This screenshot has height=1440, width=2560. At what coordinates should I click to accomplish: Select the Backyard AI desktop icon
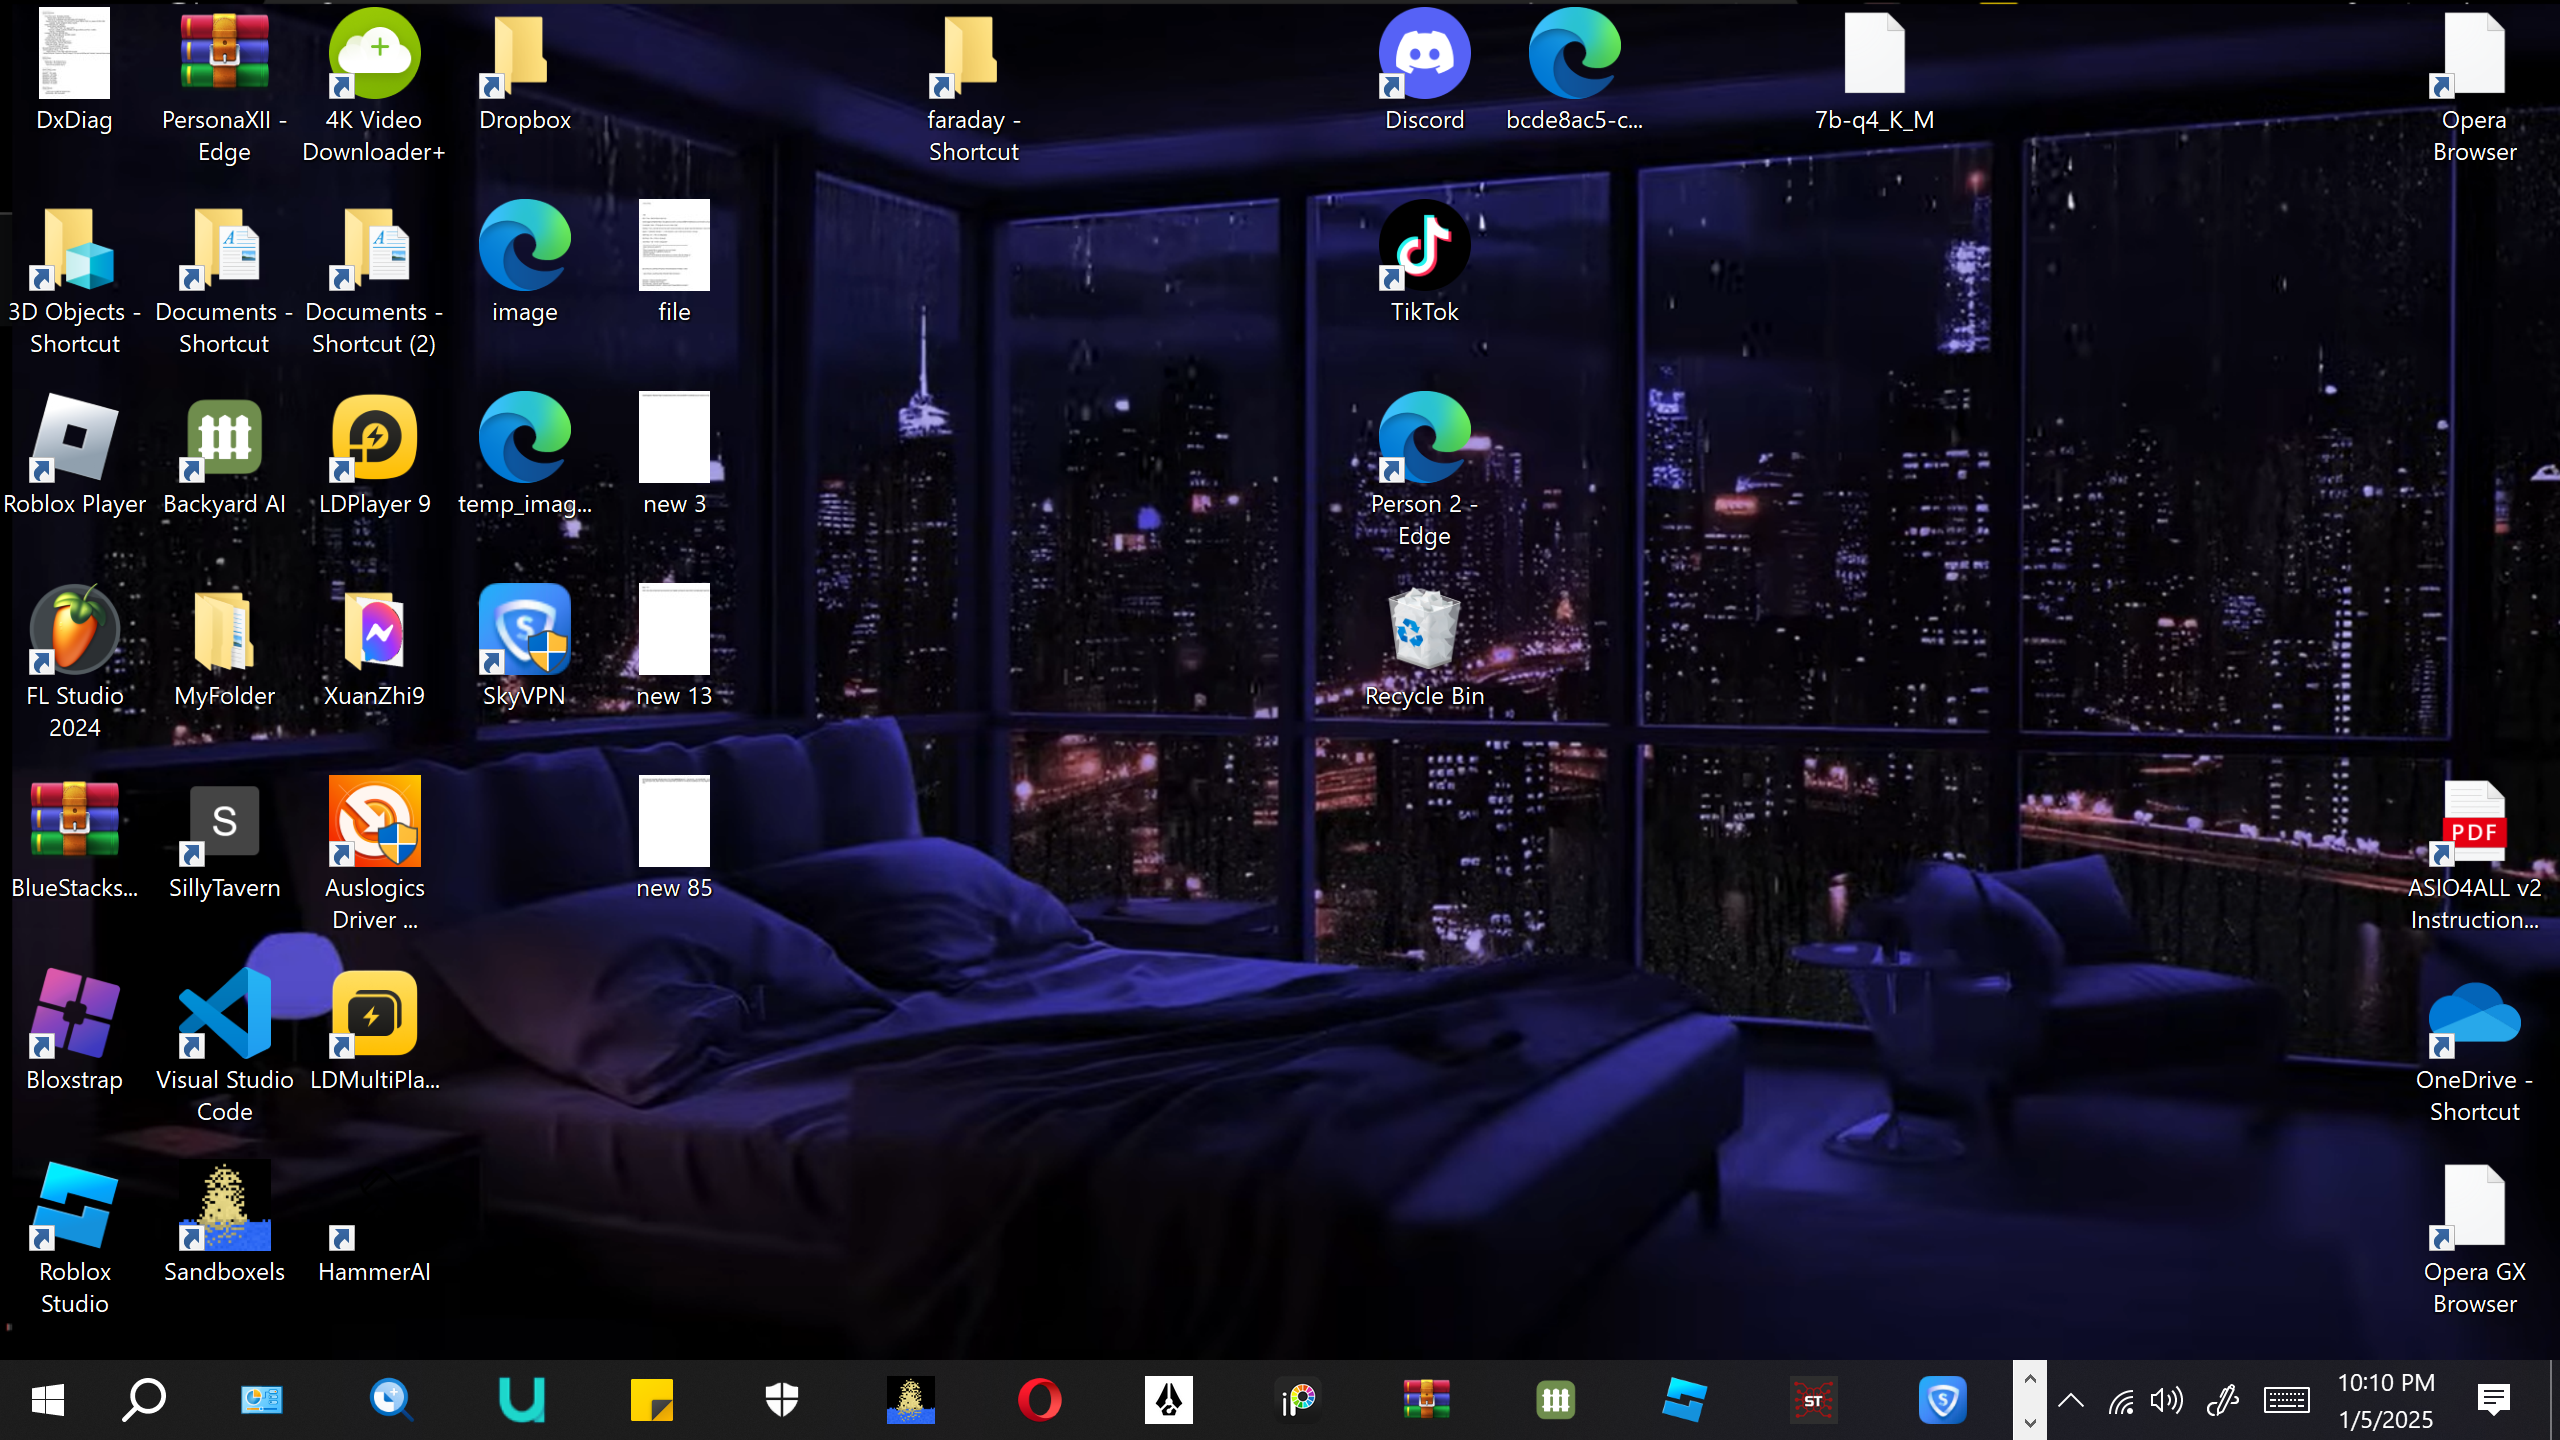[x=224, y=438]
